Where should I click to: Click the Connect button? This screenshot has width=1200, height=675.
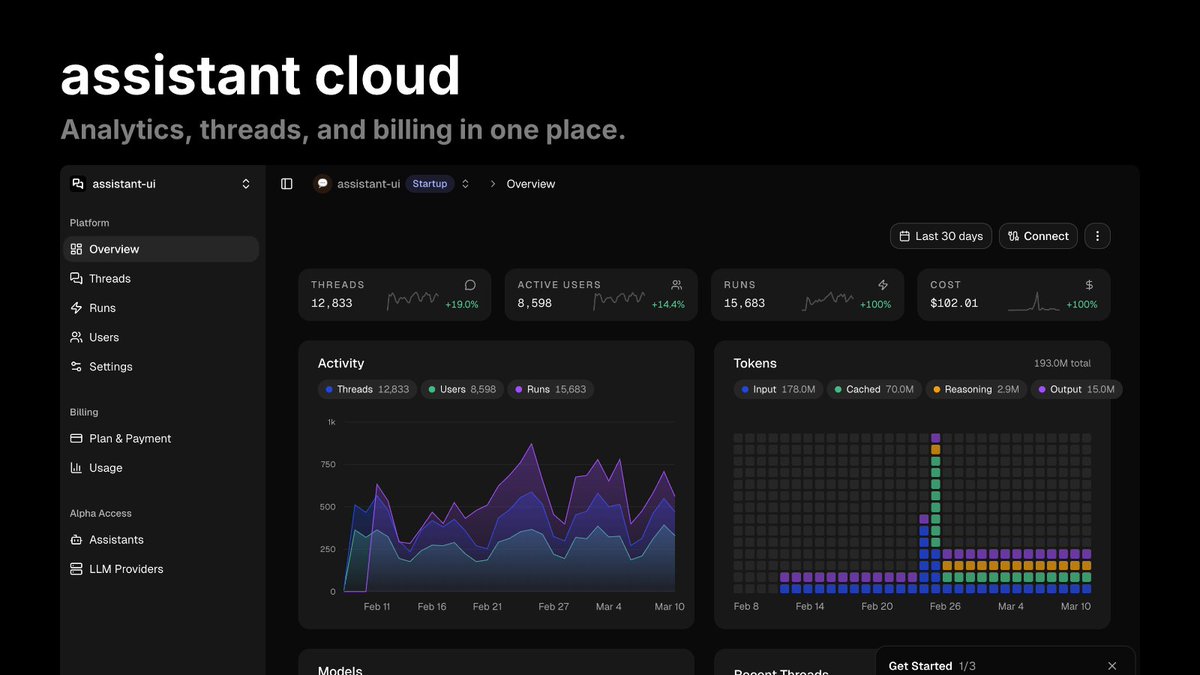pos(1038,236)
